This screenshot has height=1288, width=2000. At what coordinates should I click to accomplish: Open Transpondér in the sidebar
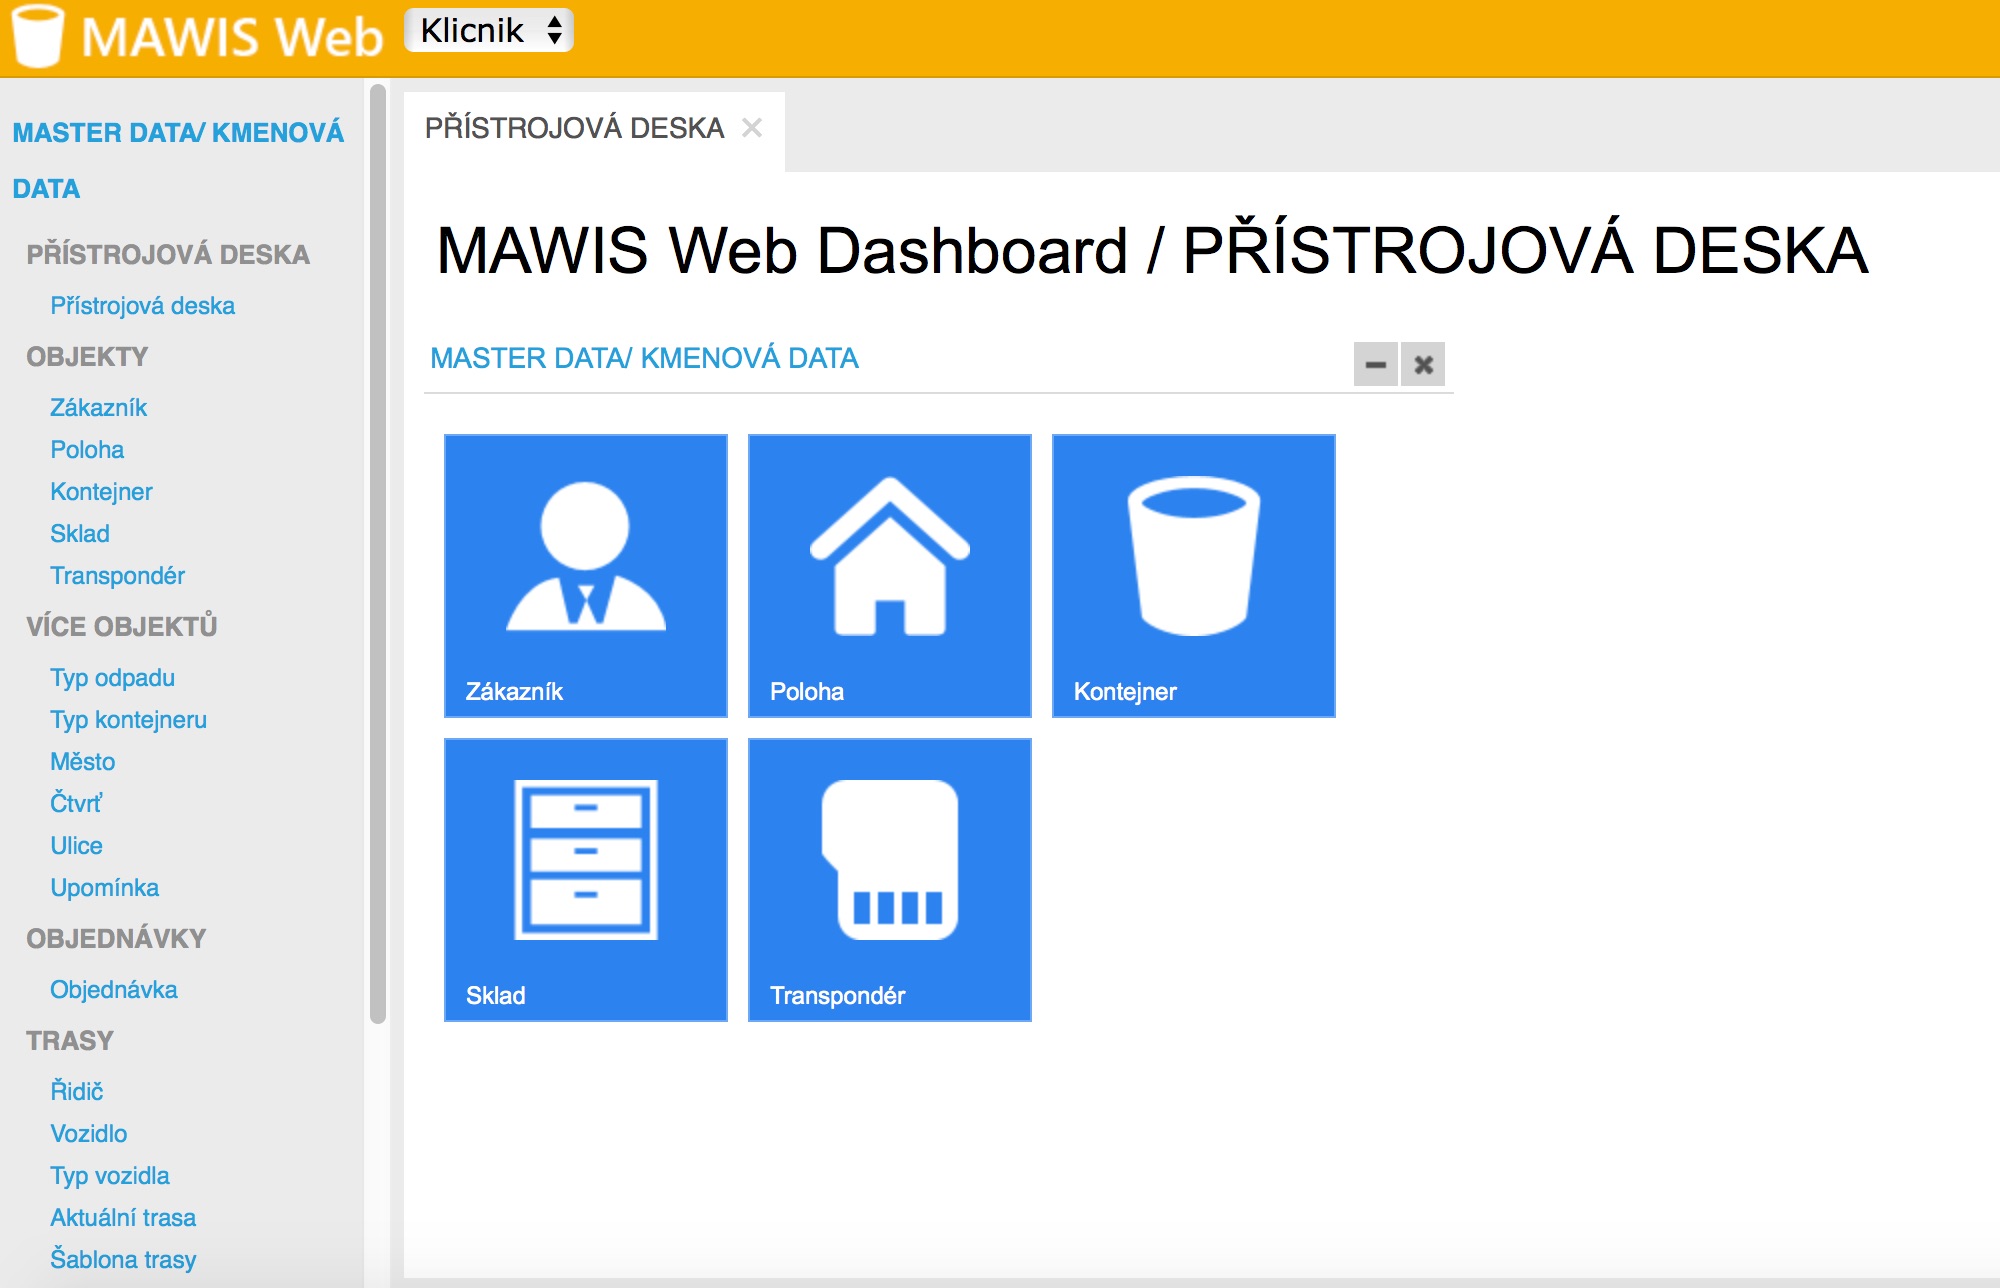(118, 576)
